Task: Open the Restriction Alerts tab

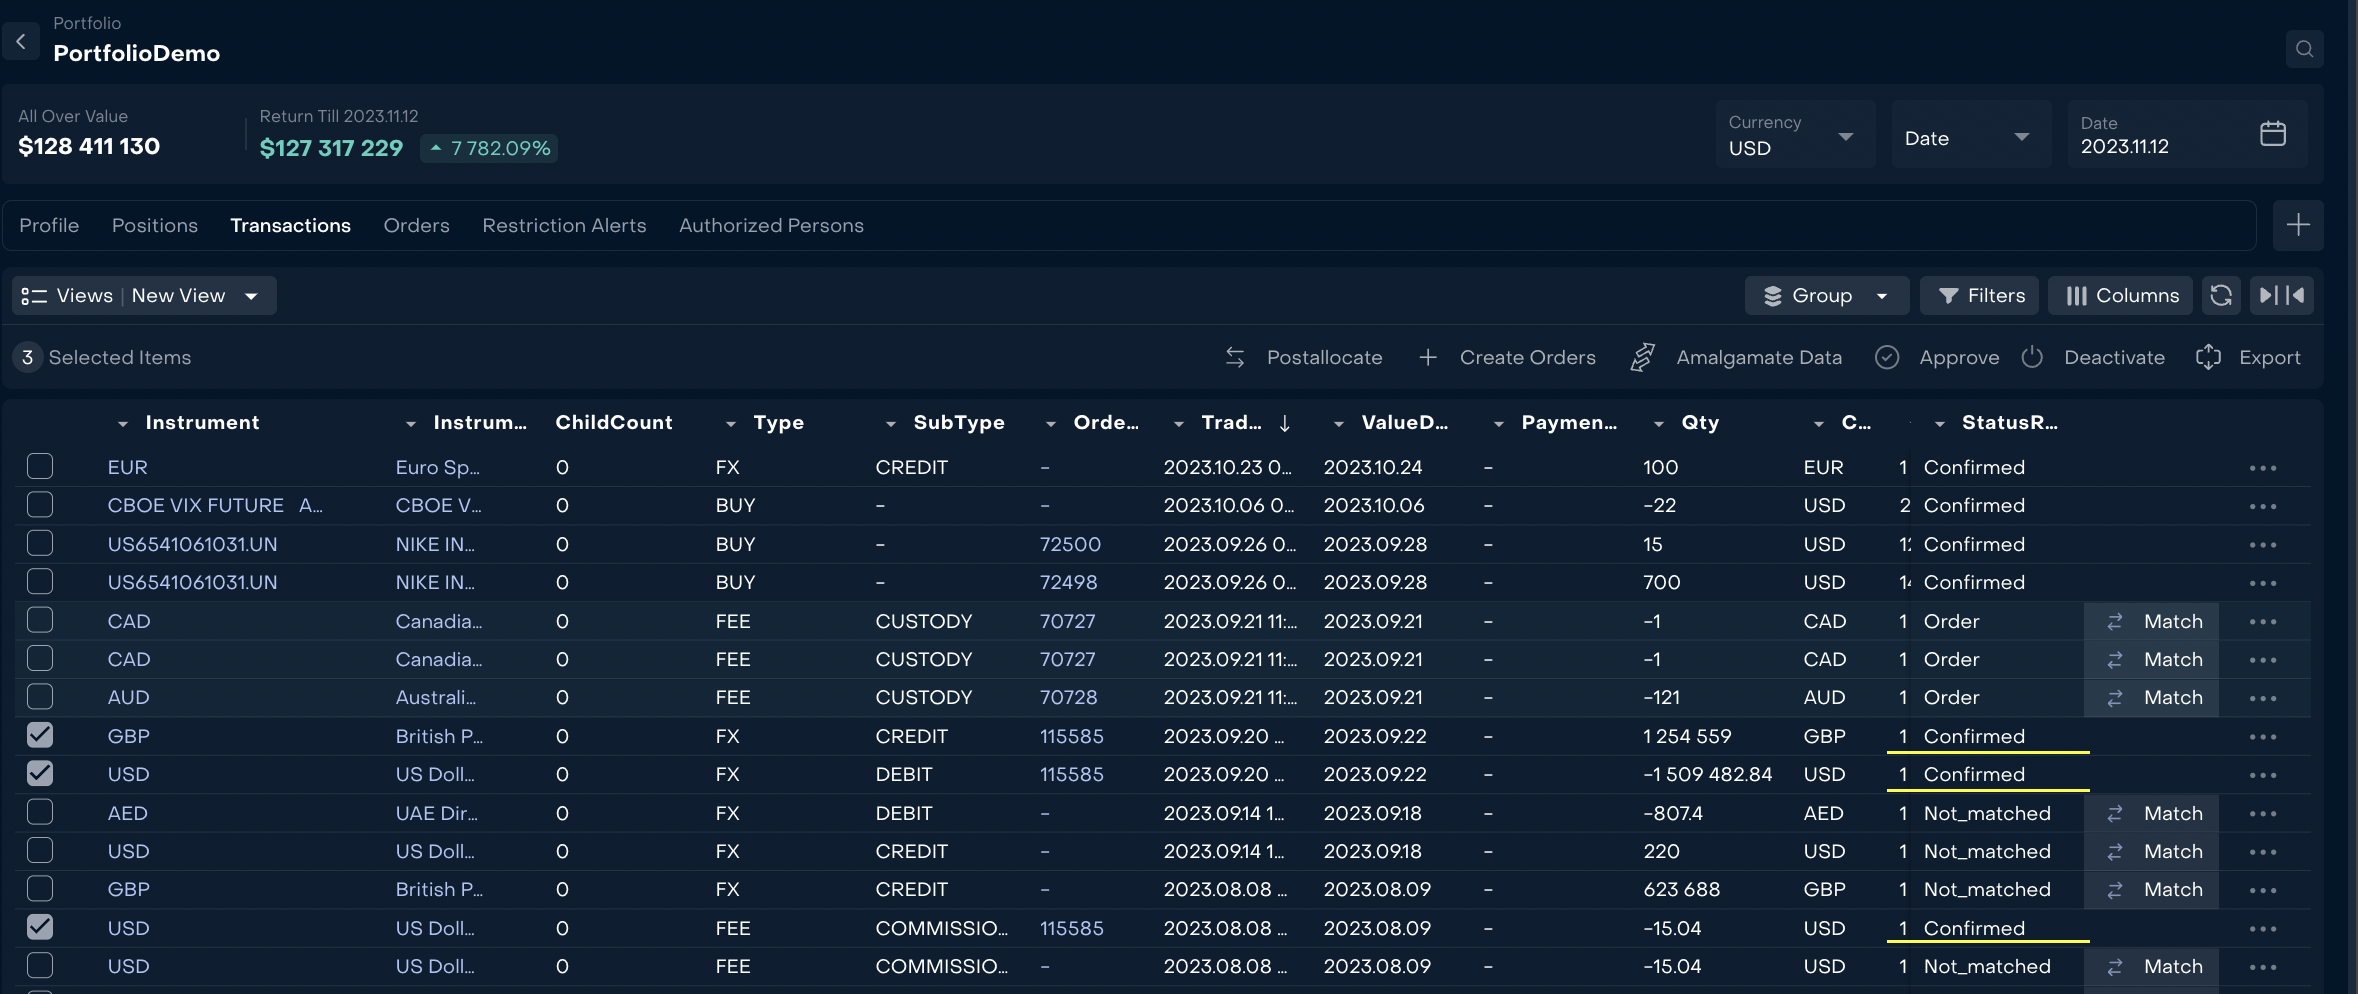Action: [x=564, y=225]
